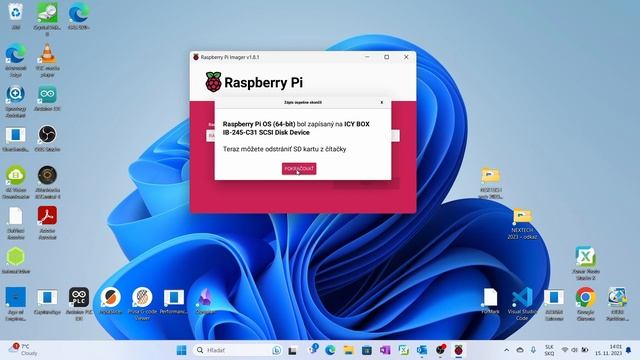Open Outlook from the taskbar

(x=422, y=350)
